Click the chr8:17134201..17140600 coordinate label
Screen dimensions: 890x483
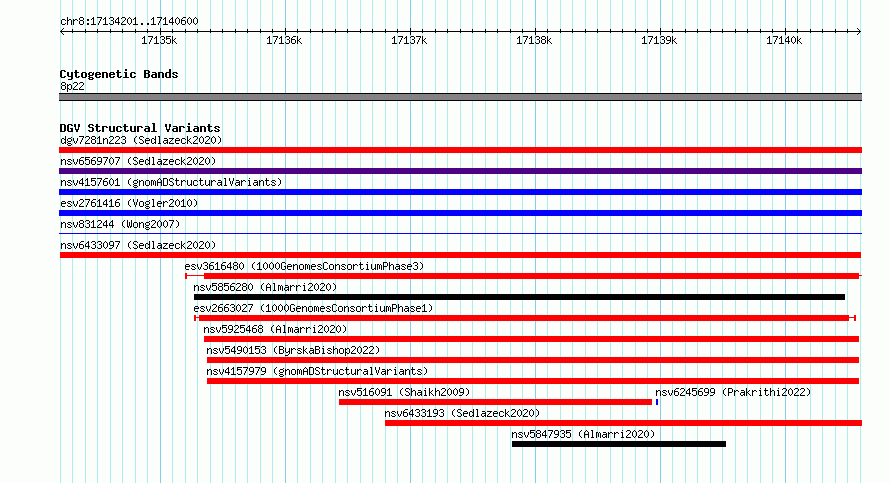pos(129,22)
